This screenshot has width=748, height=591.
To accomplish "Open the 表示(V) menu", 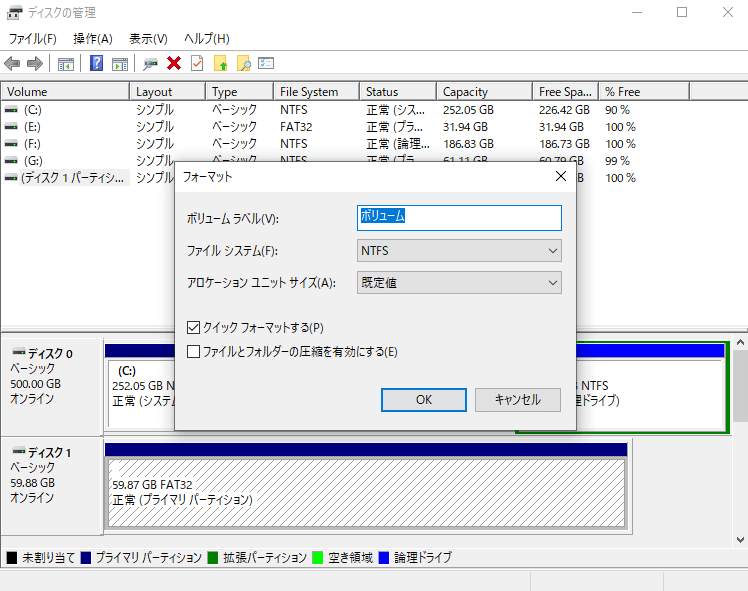I will click(148, 39).
